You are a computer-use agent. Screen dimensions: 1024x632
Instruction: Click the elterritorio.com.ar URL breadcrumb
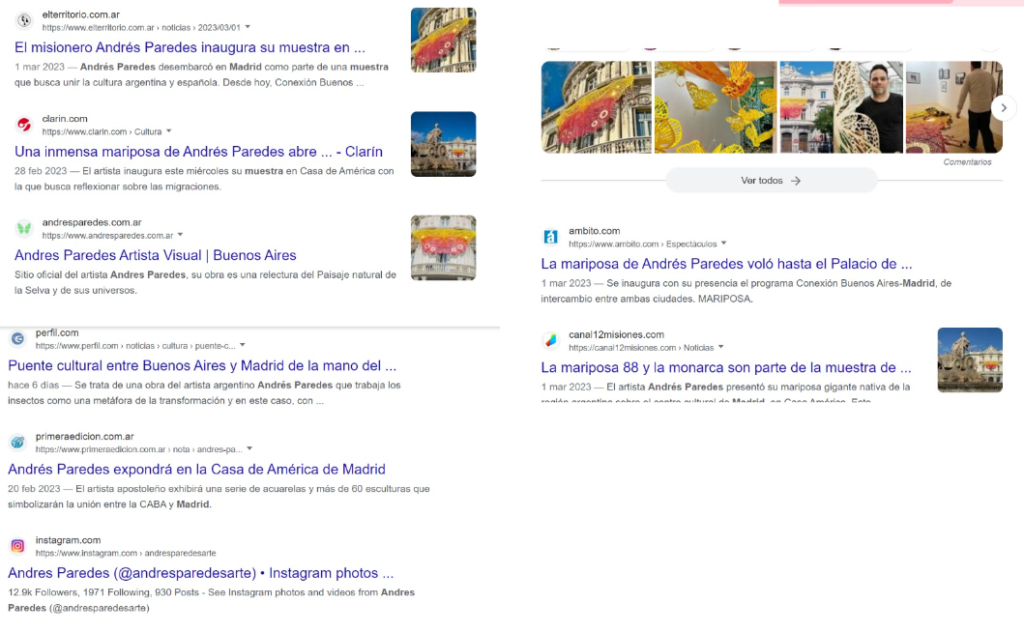141,27
